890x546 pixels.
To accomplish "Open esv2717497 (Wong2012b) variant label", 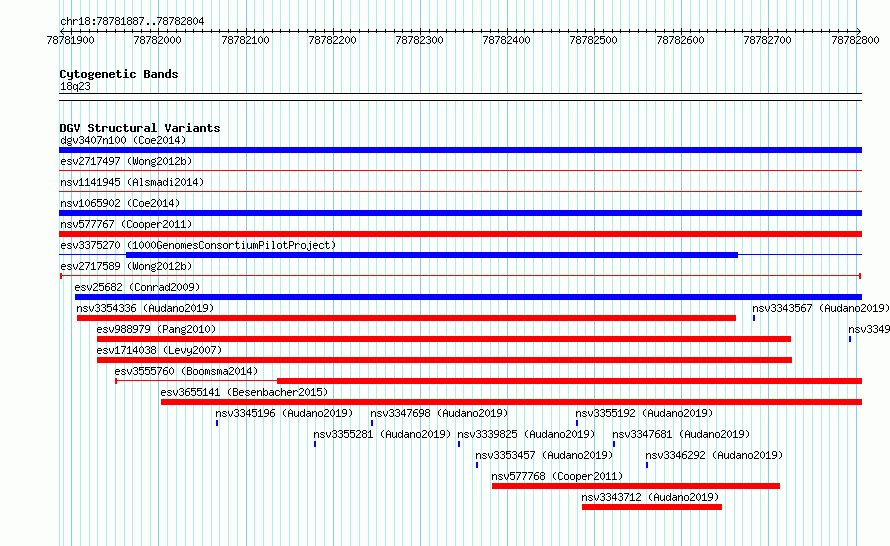I will [126, 161].
